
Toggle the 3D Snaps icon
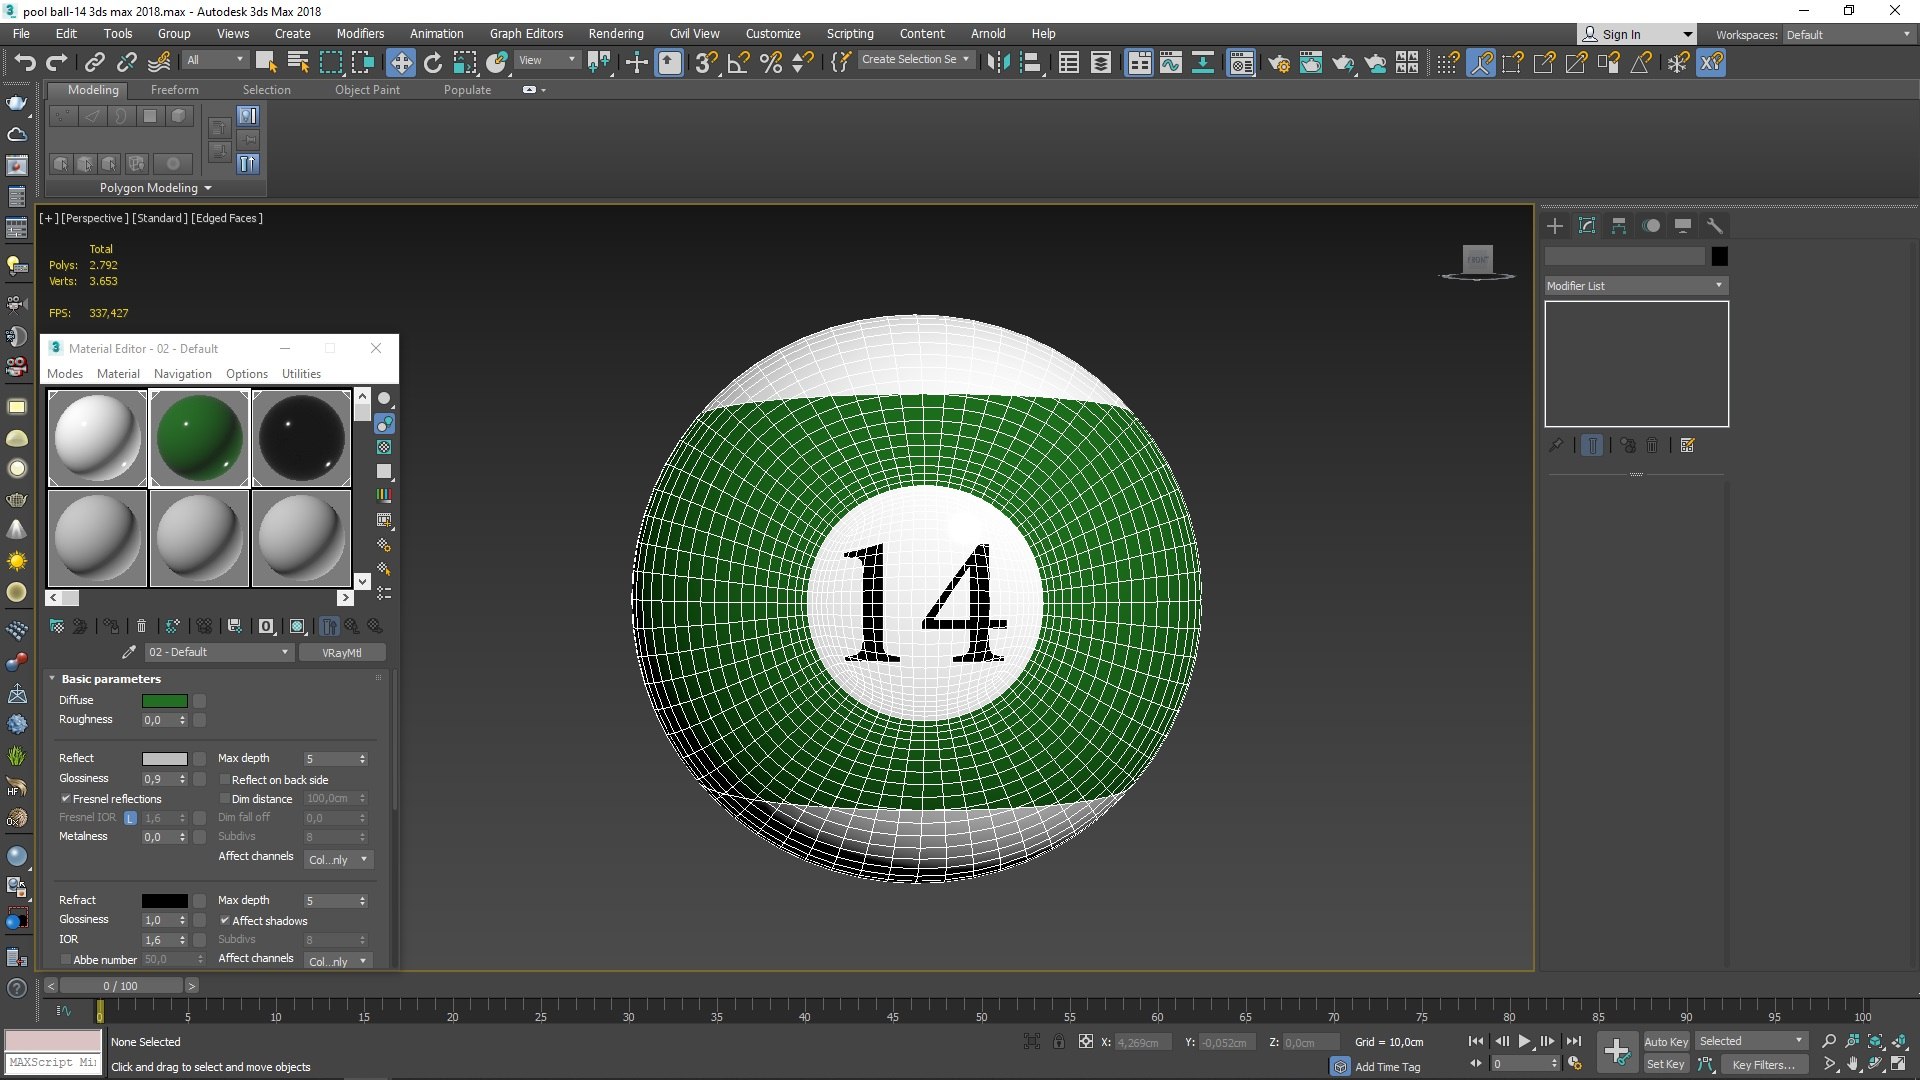tap(706, 63)
